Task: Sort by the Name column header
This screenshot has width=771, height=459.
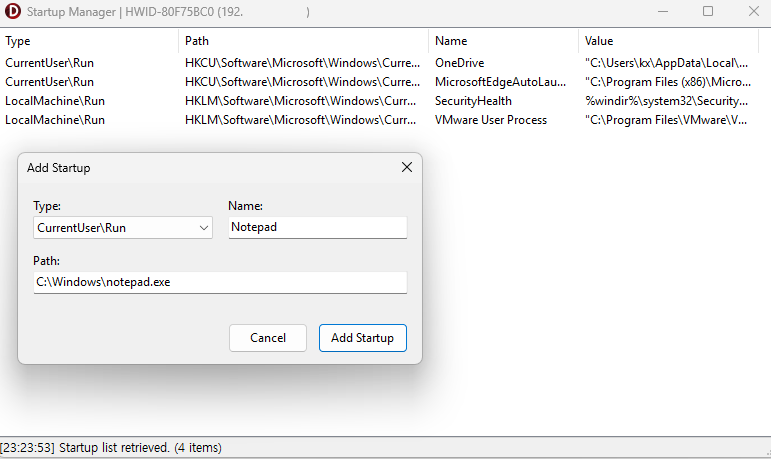Action: [x=504, y=41]
